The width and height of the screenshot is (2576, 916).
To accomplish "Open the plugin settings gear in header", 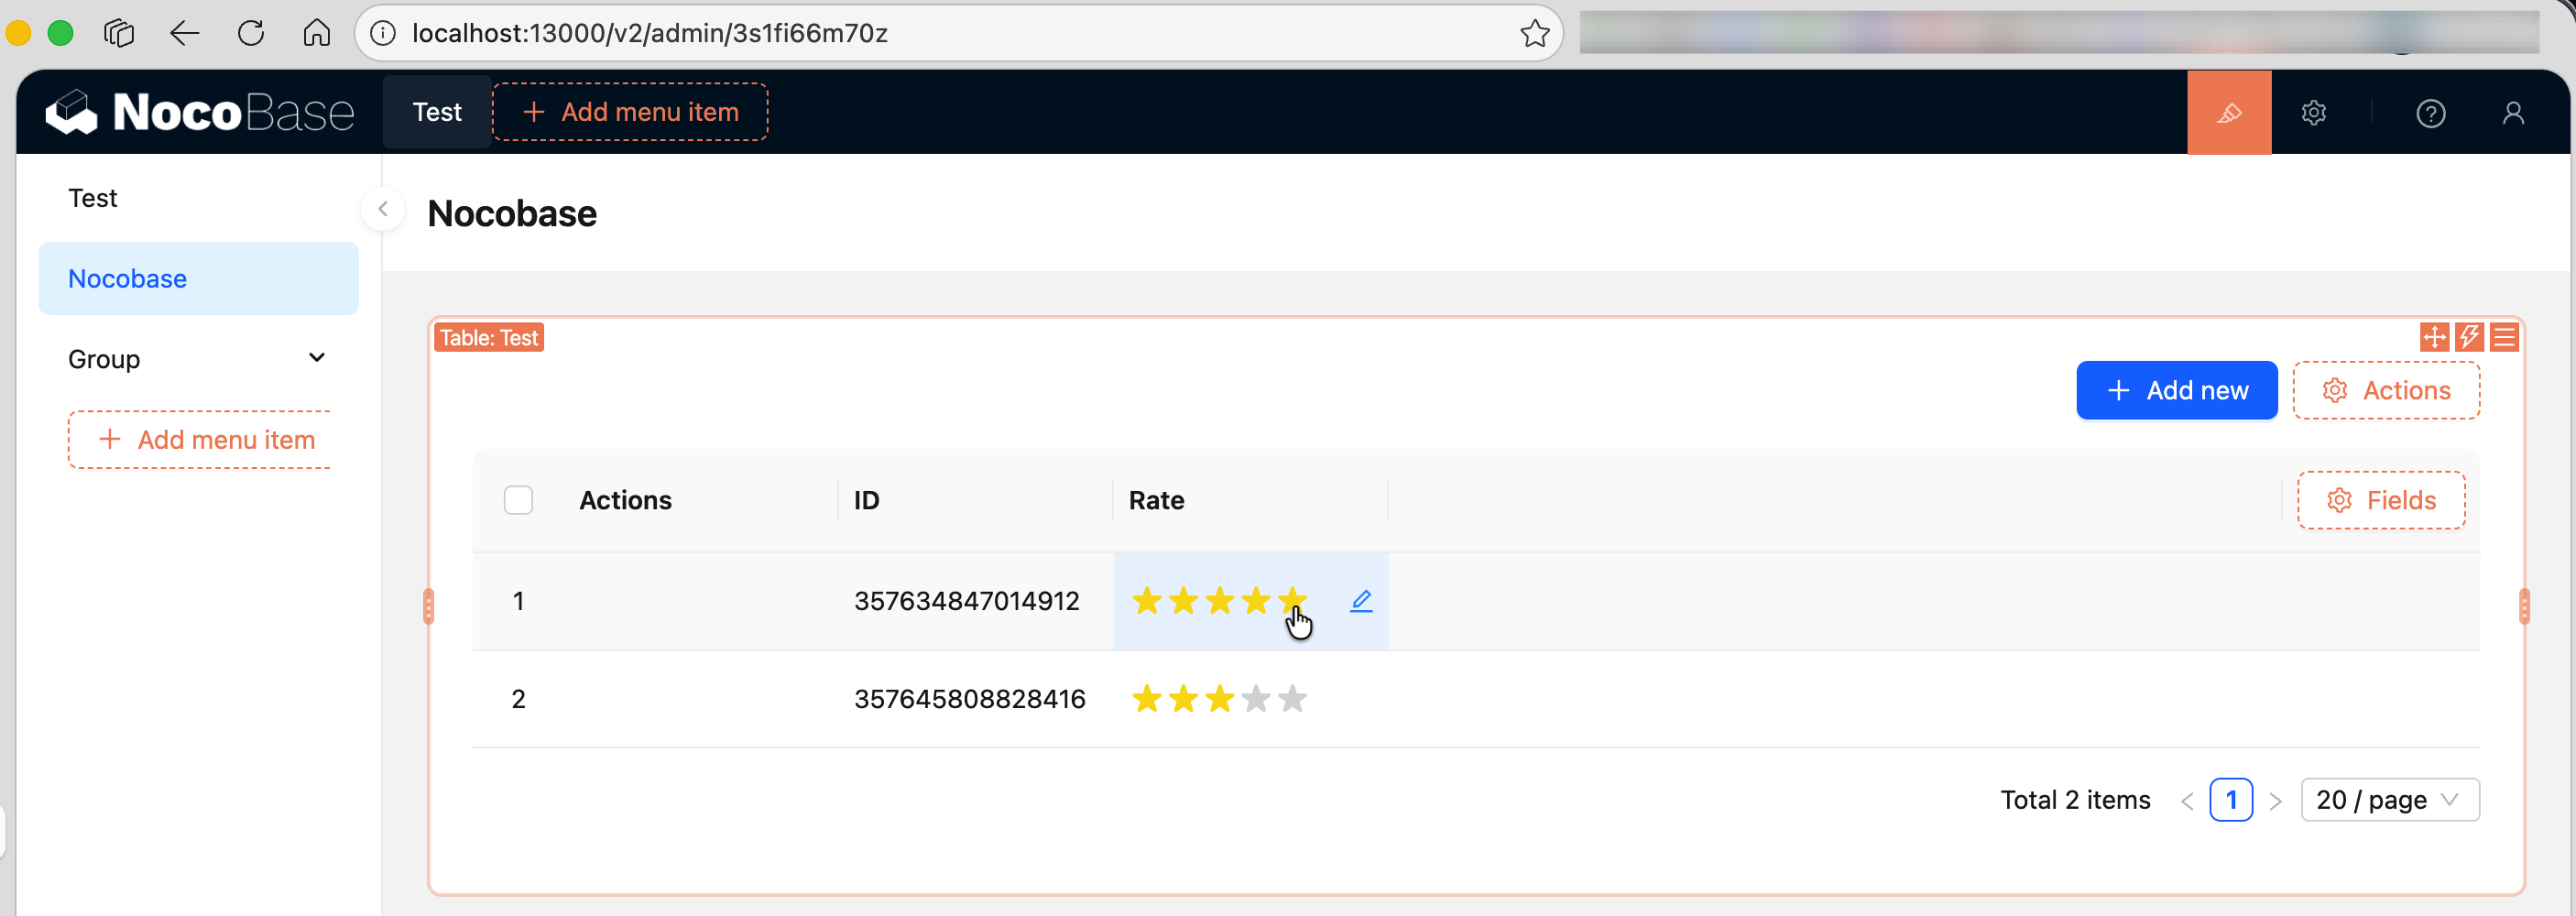I will (2314, 112).
